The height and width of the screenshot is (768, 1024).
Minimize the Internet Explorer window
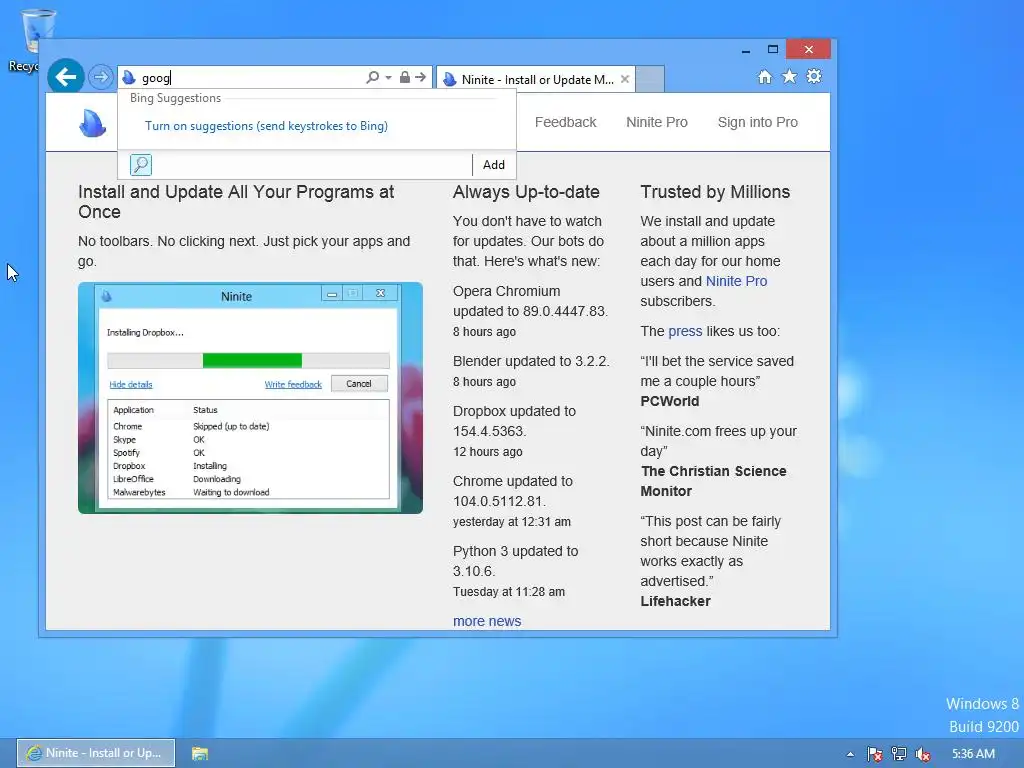pos(746,50)
